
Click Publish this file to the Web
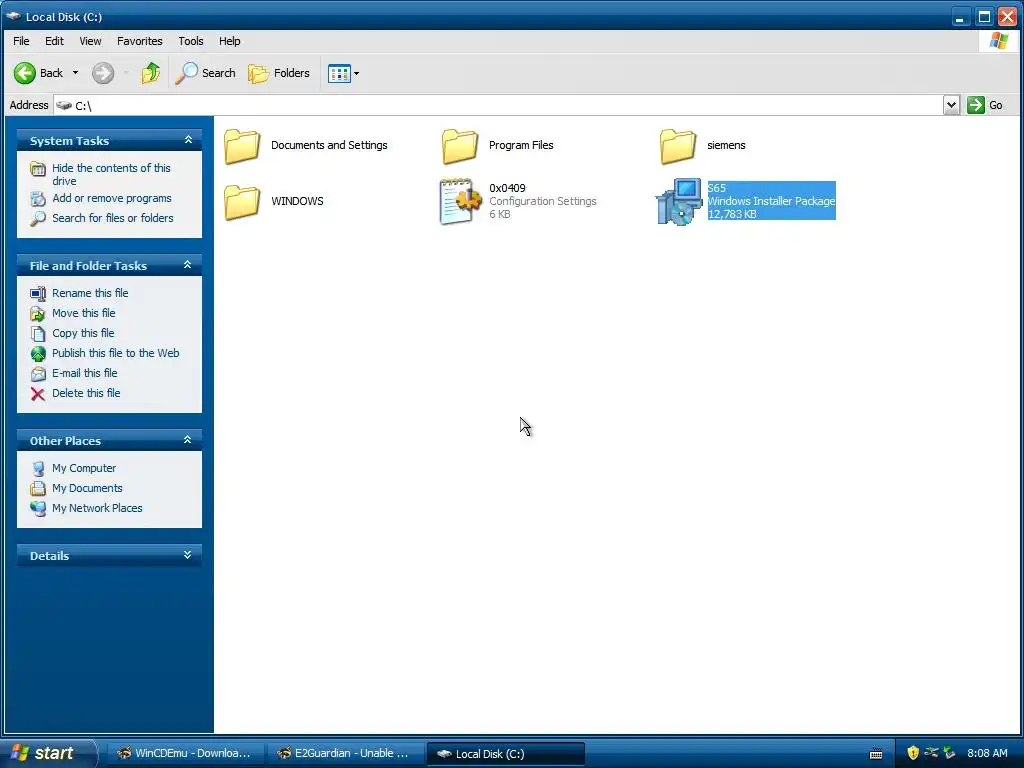point(116,353)
